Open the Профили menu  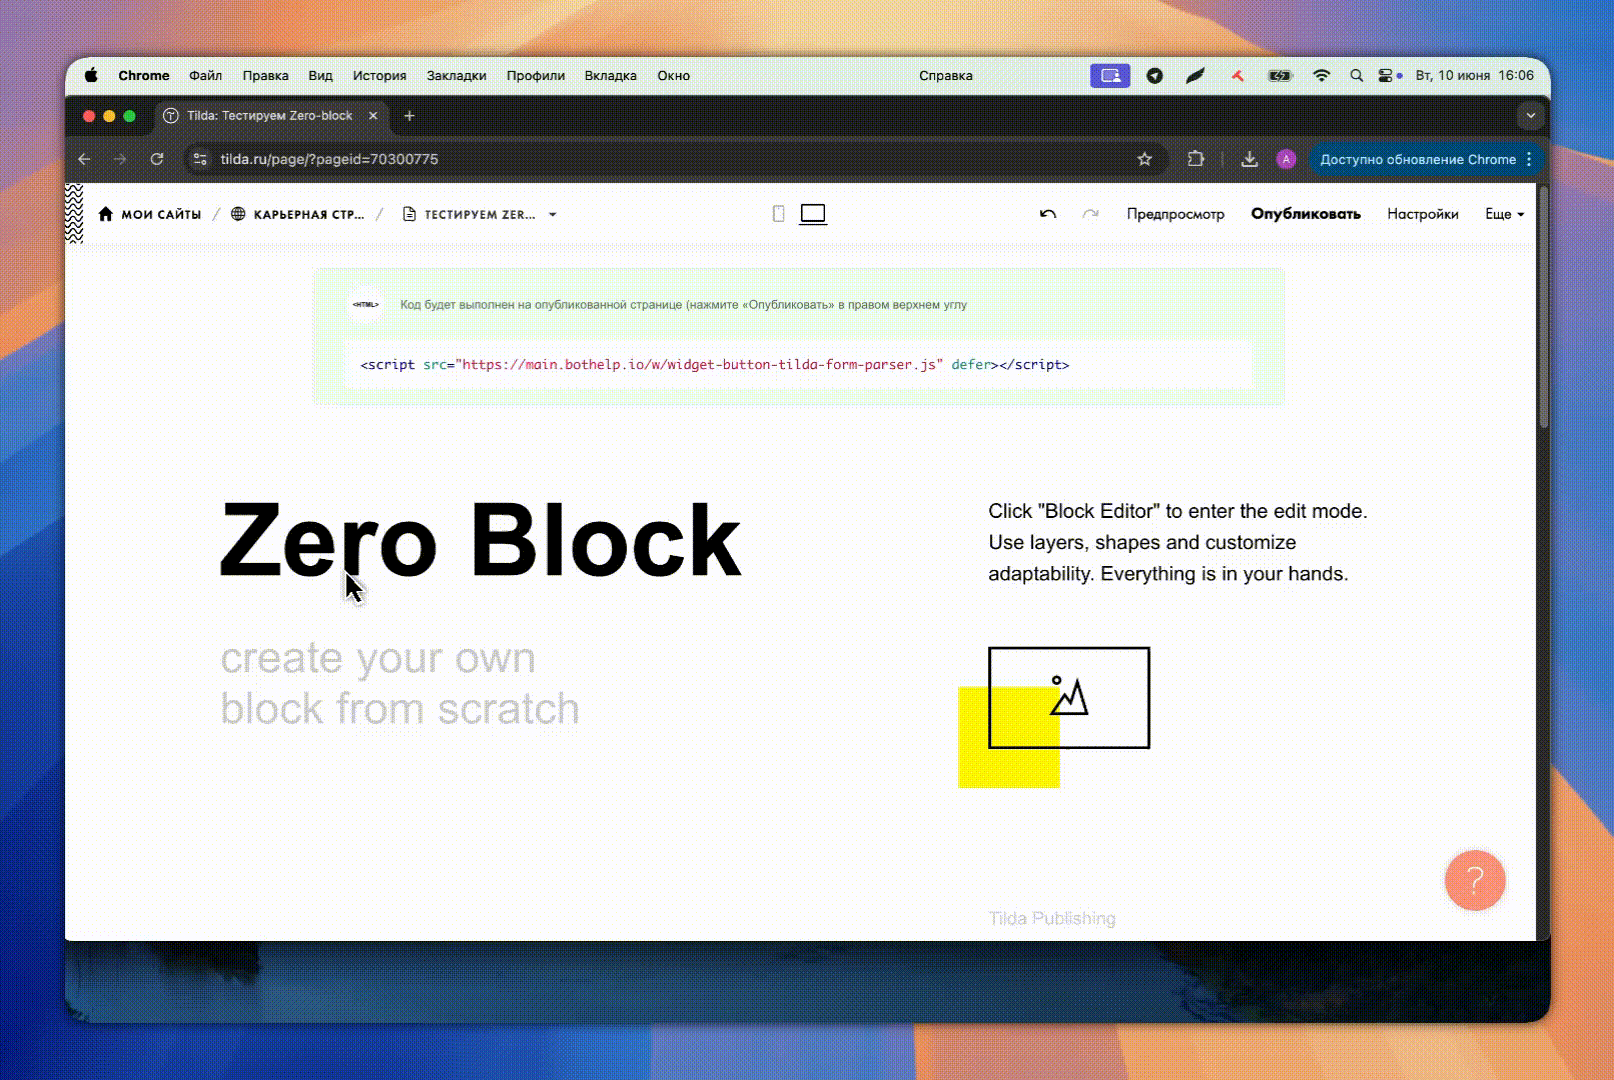click(x=535, y=75)
